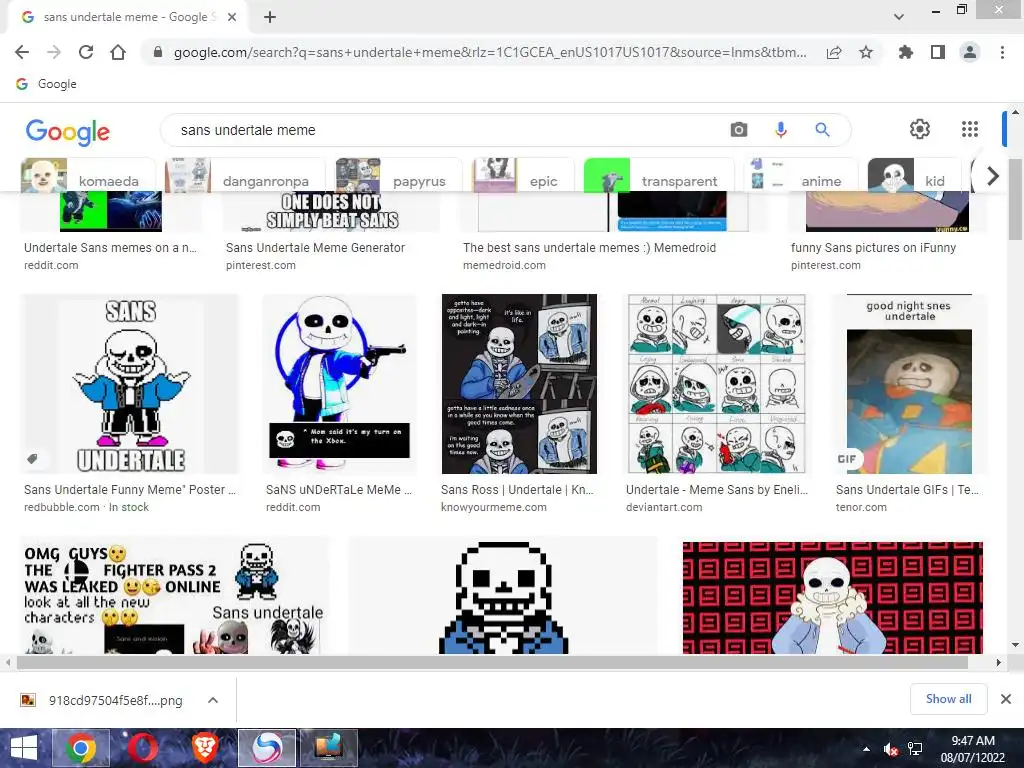Submit search with magnifier icon
Viewport: 1024px width, 768px height.
(x=822, y=130)
